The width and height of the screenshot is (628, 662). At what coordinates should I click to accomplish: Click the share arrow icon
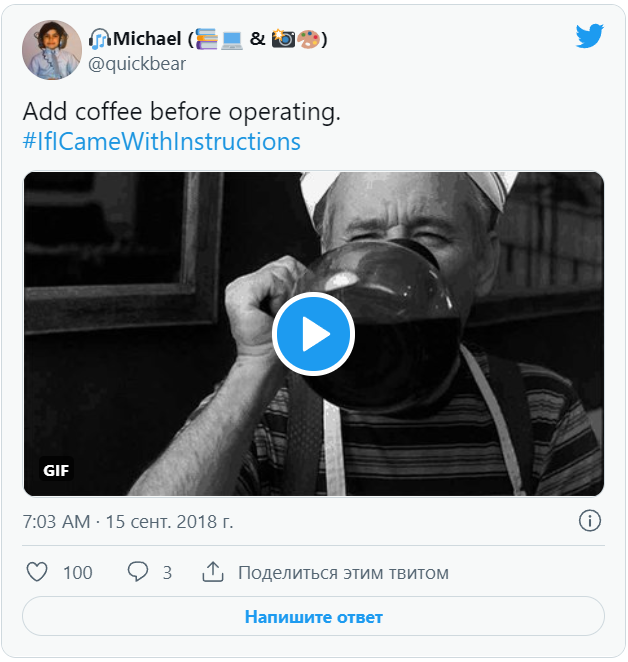click(212, 573)
